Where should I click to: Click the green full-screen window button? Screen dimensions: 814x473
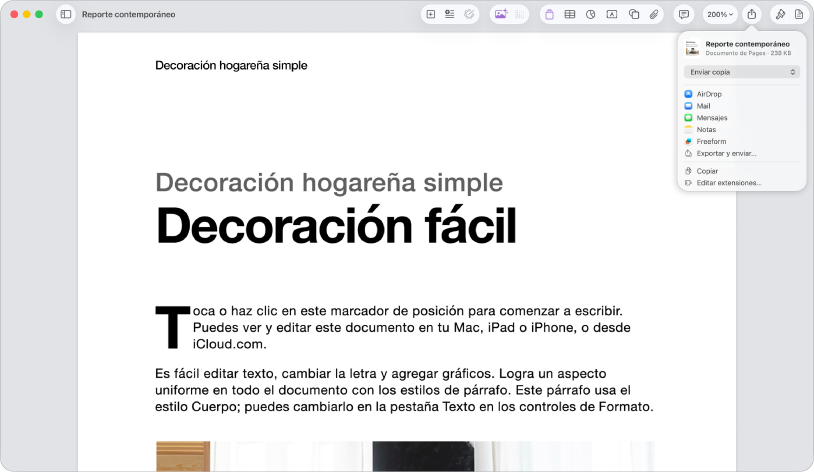tap(39, 15)
